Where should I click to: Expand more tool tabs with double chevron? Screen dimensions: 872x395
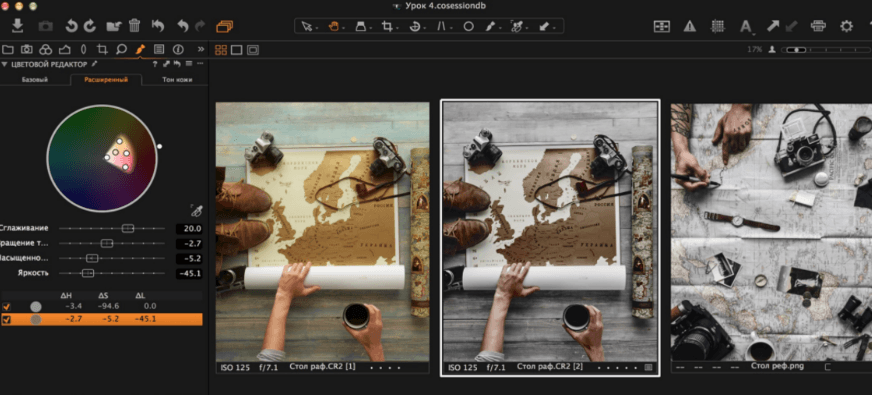[201, 49]
